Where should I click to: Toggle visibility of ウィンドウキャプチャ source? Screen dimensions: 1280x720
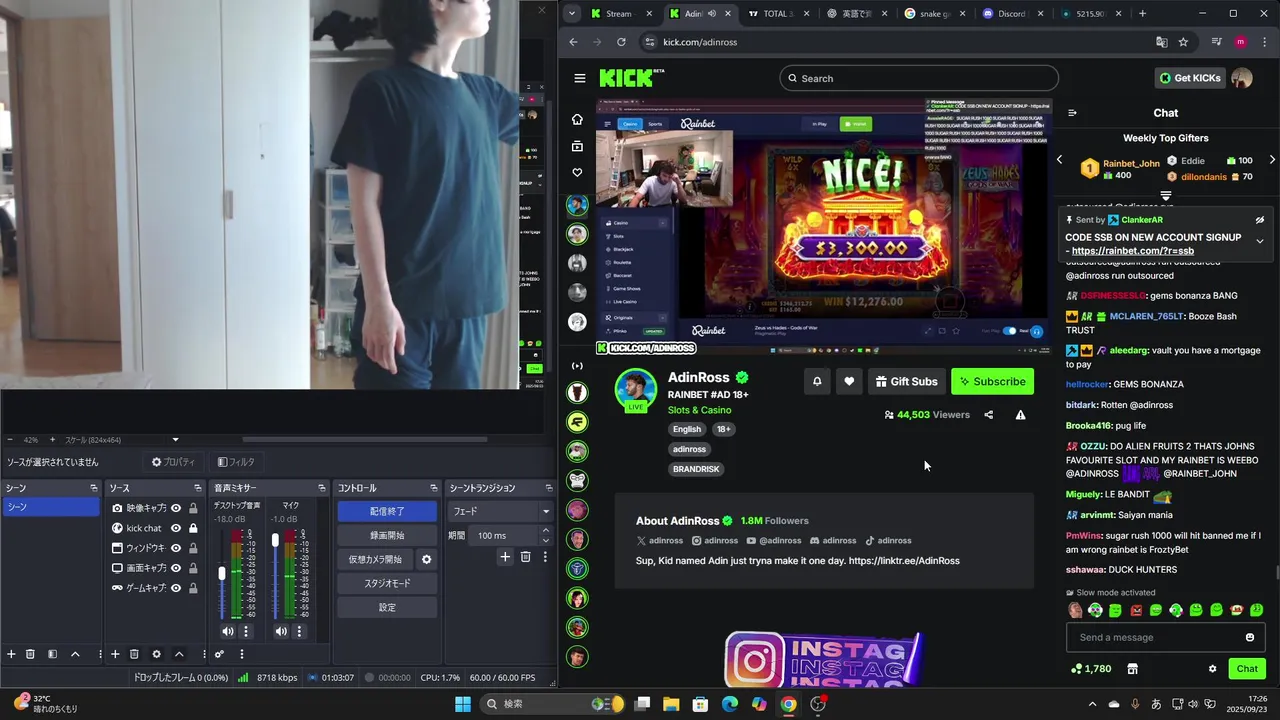(x=176, y=548)
